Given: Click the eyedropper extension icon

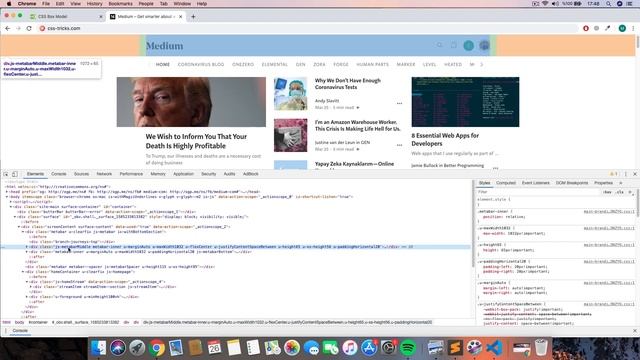Looking at the screenshot, I should (608, 28).
